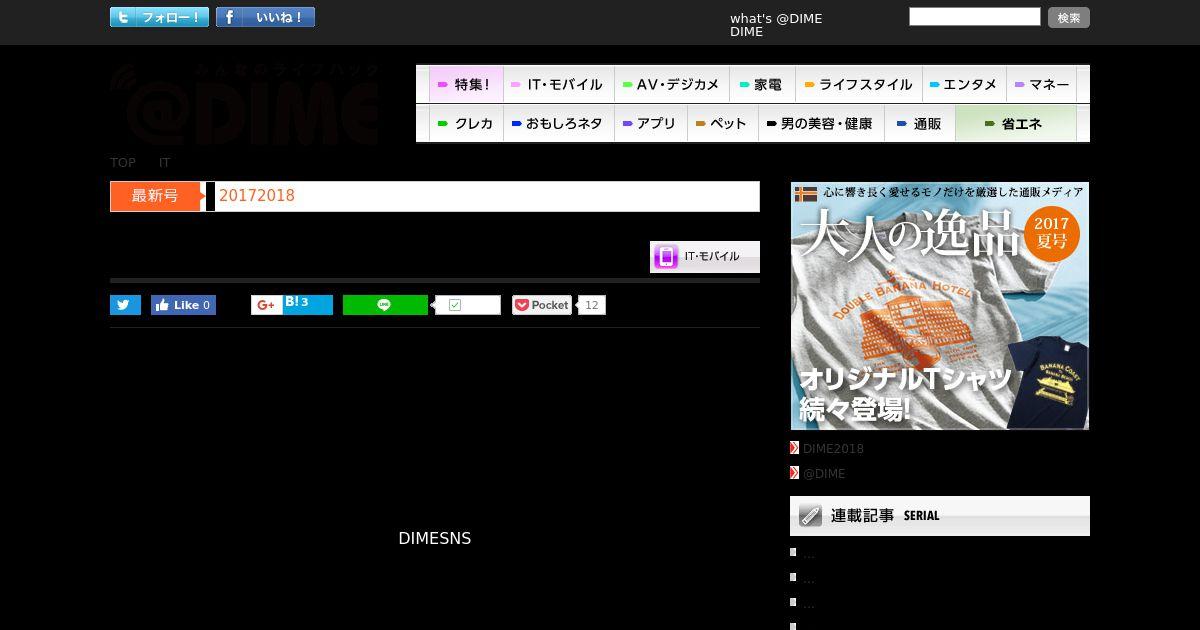This screenshot has width=1200, height=630.
Task: Open the エンタメ menu tab
Action: tap(964, 84)
